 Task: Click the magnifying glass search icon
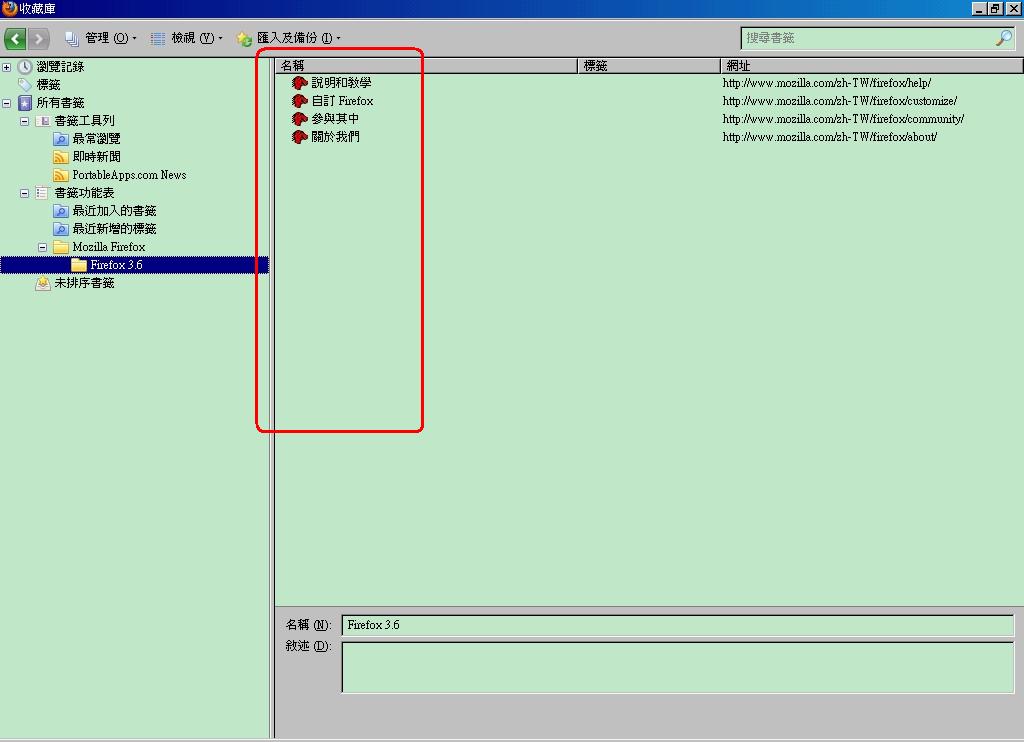click(x=1004, y=38)
